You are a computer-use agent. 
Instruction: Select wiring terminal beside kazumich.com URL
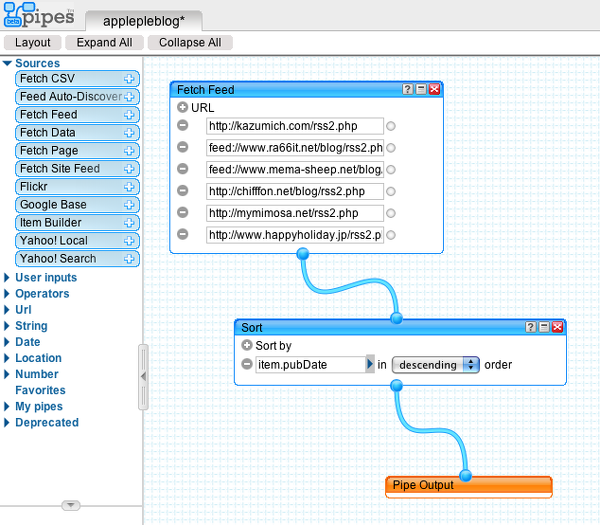click(391, 126)
